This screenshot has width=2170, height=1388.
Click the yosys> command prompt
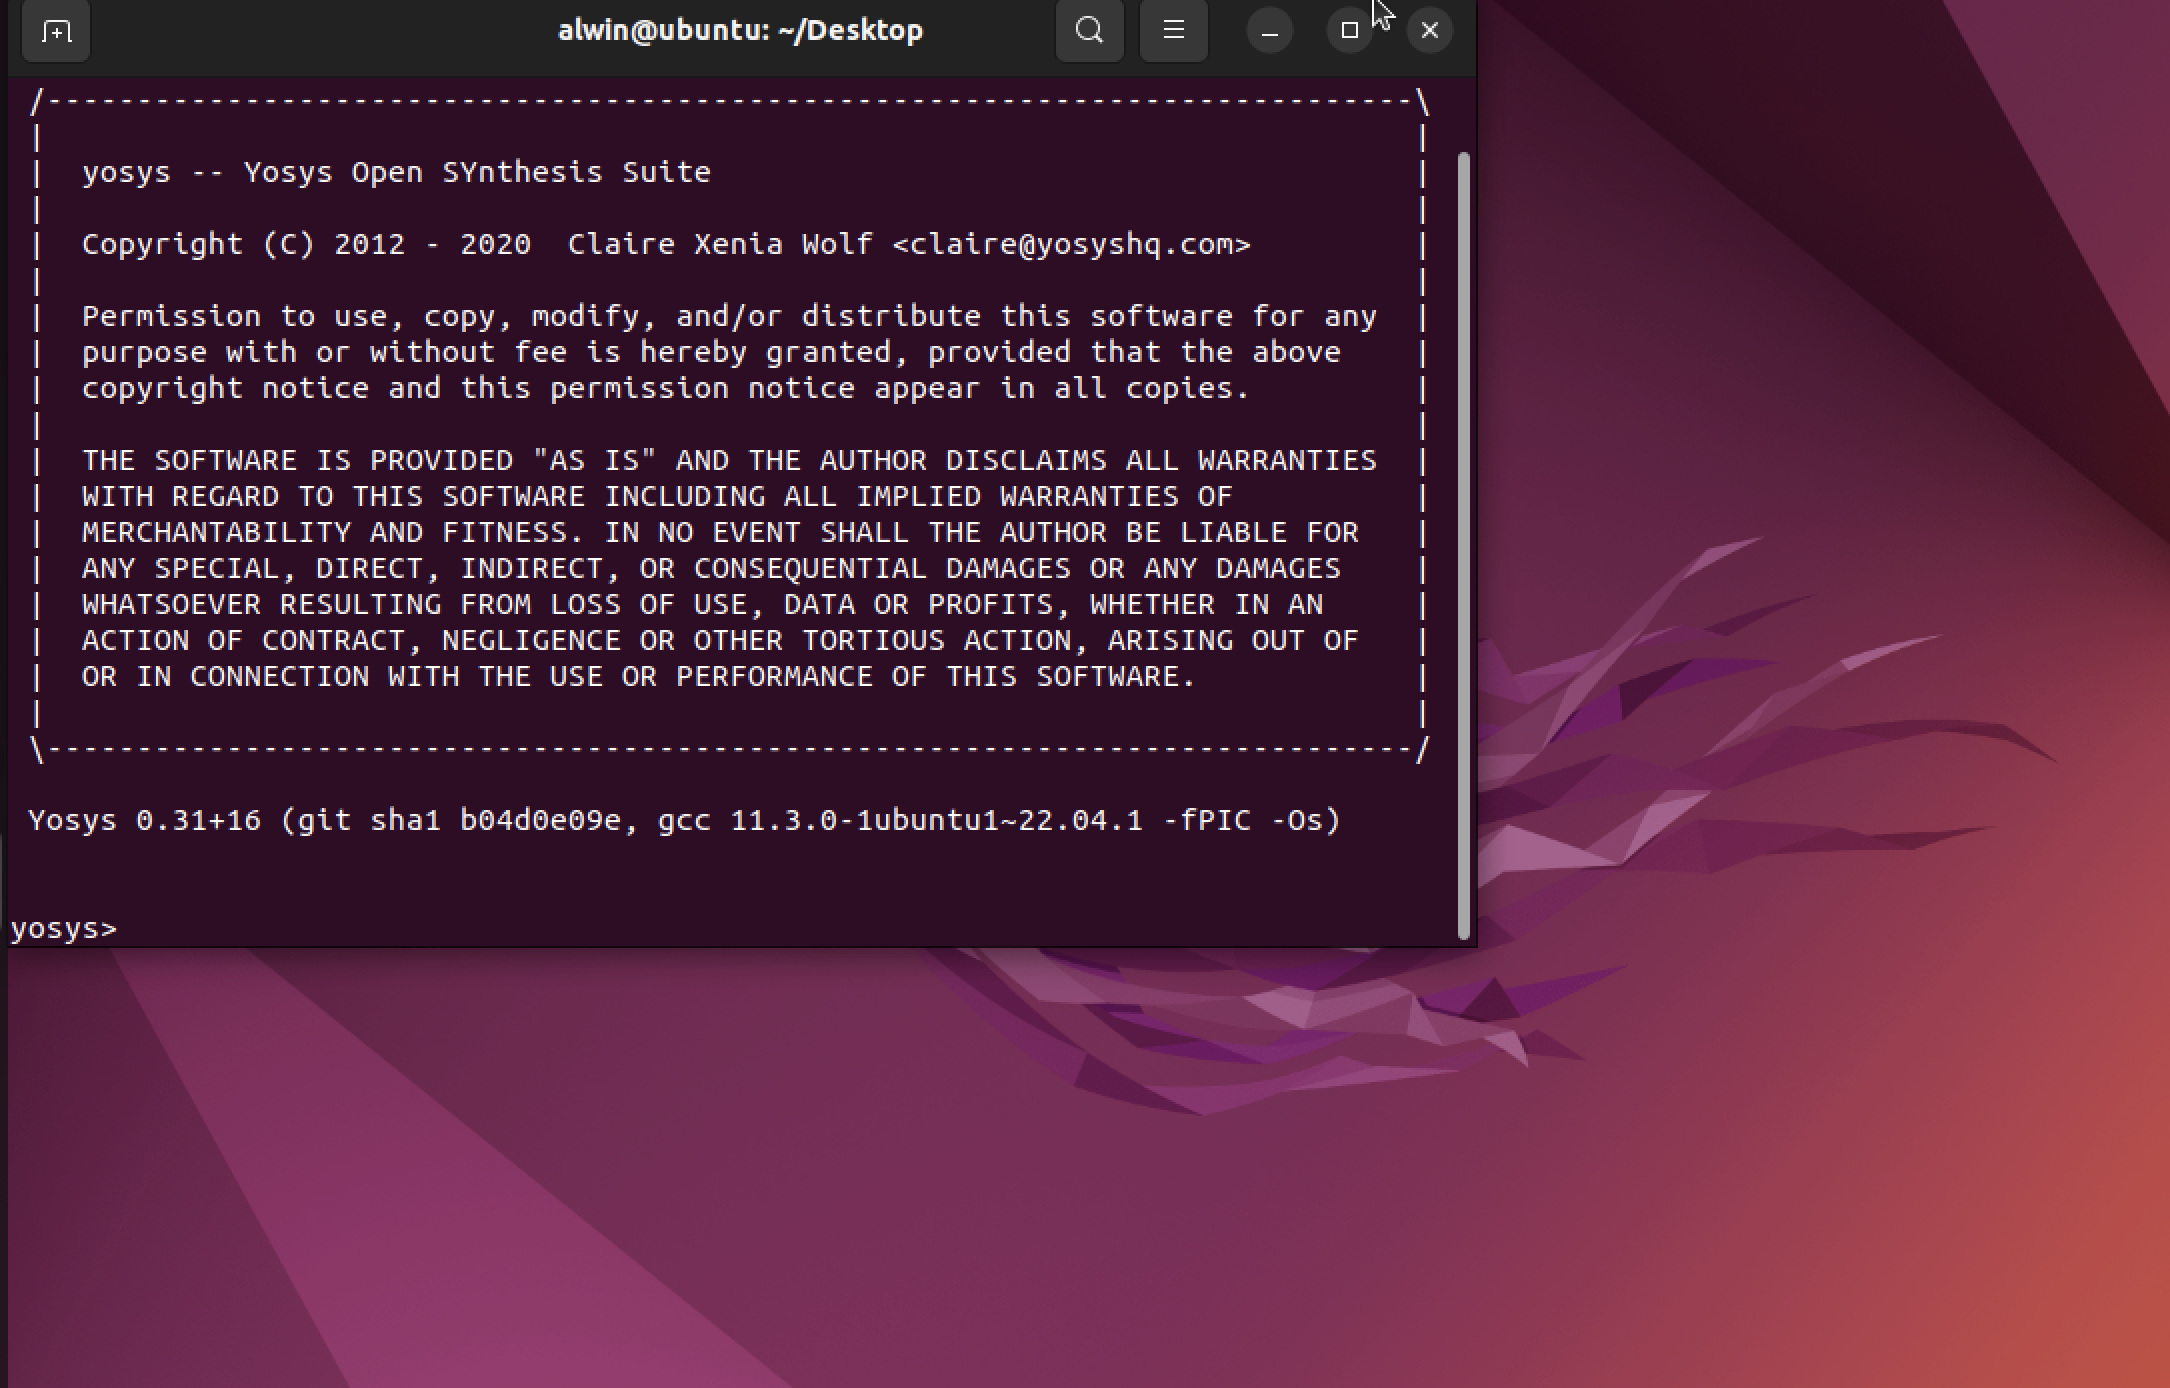[65, 927]
